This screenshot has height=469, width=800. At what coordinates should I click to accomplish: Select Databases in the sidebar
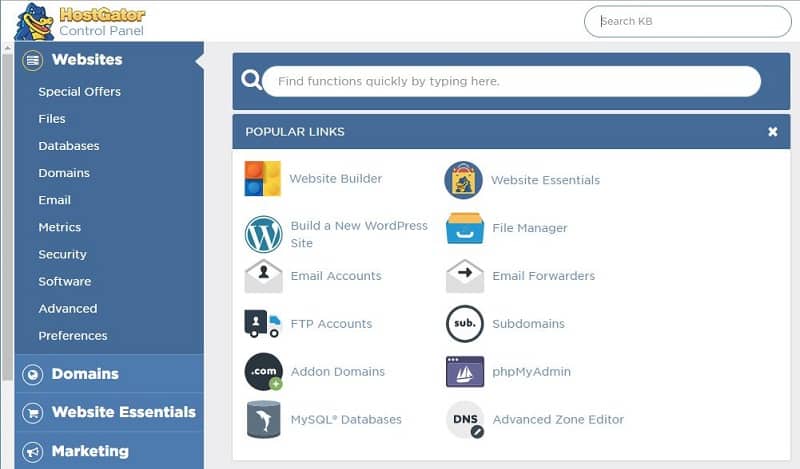tap(69, 146)
